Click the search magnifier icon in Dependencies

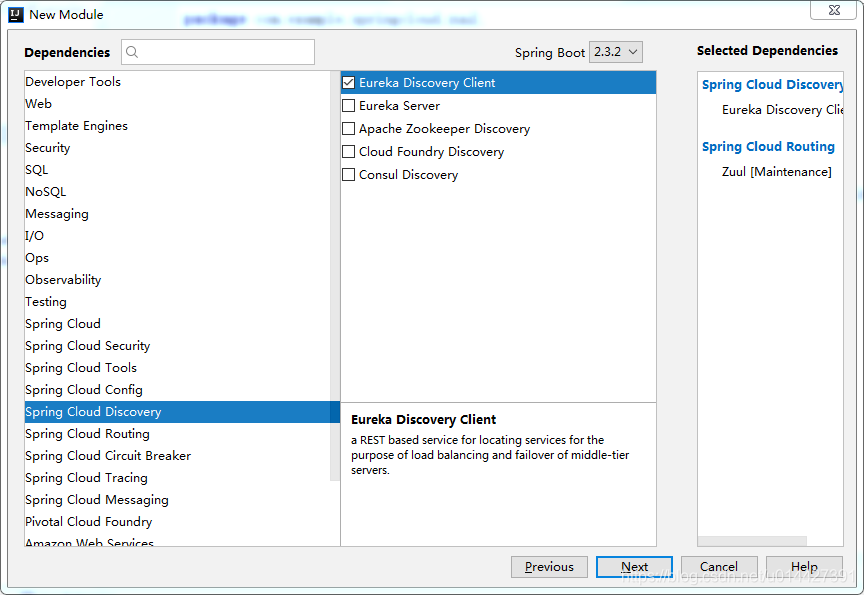tap(132, 52)
